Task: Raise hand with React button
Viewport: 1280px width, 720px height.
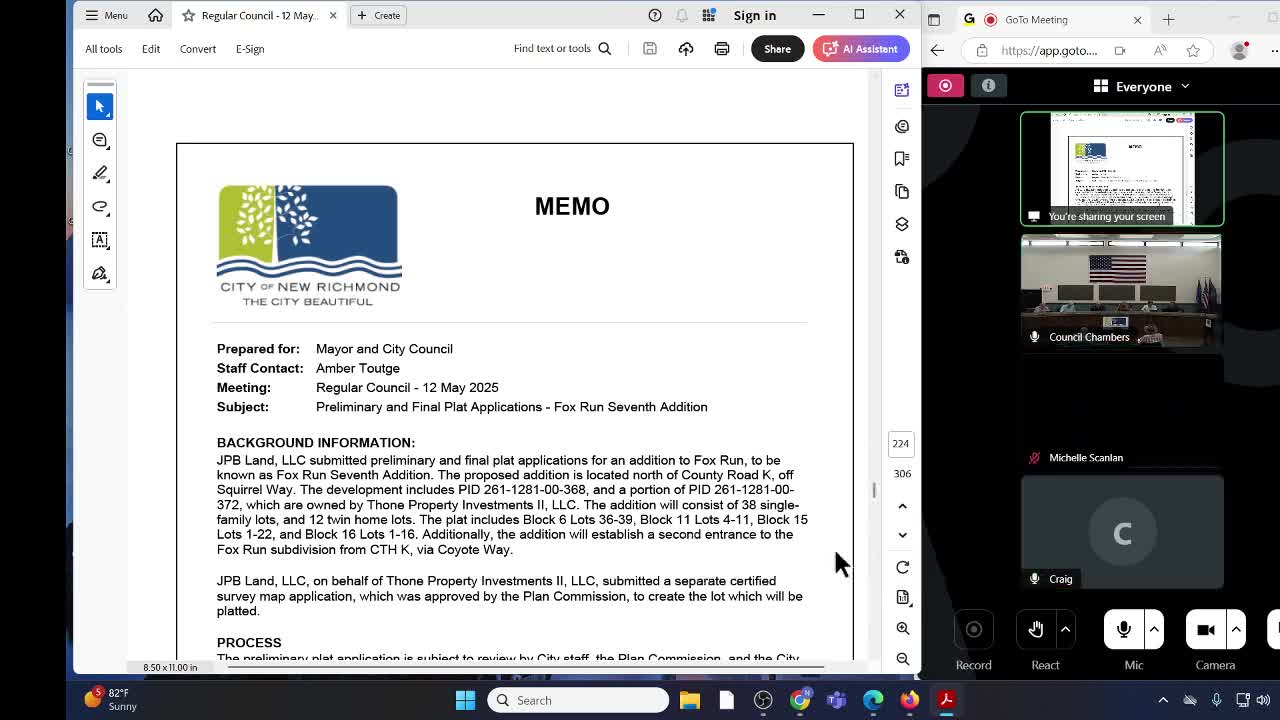Action: coord(1036,629)
